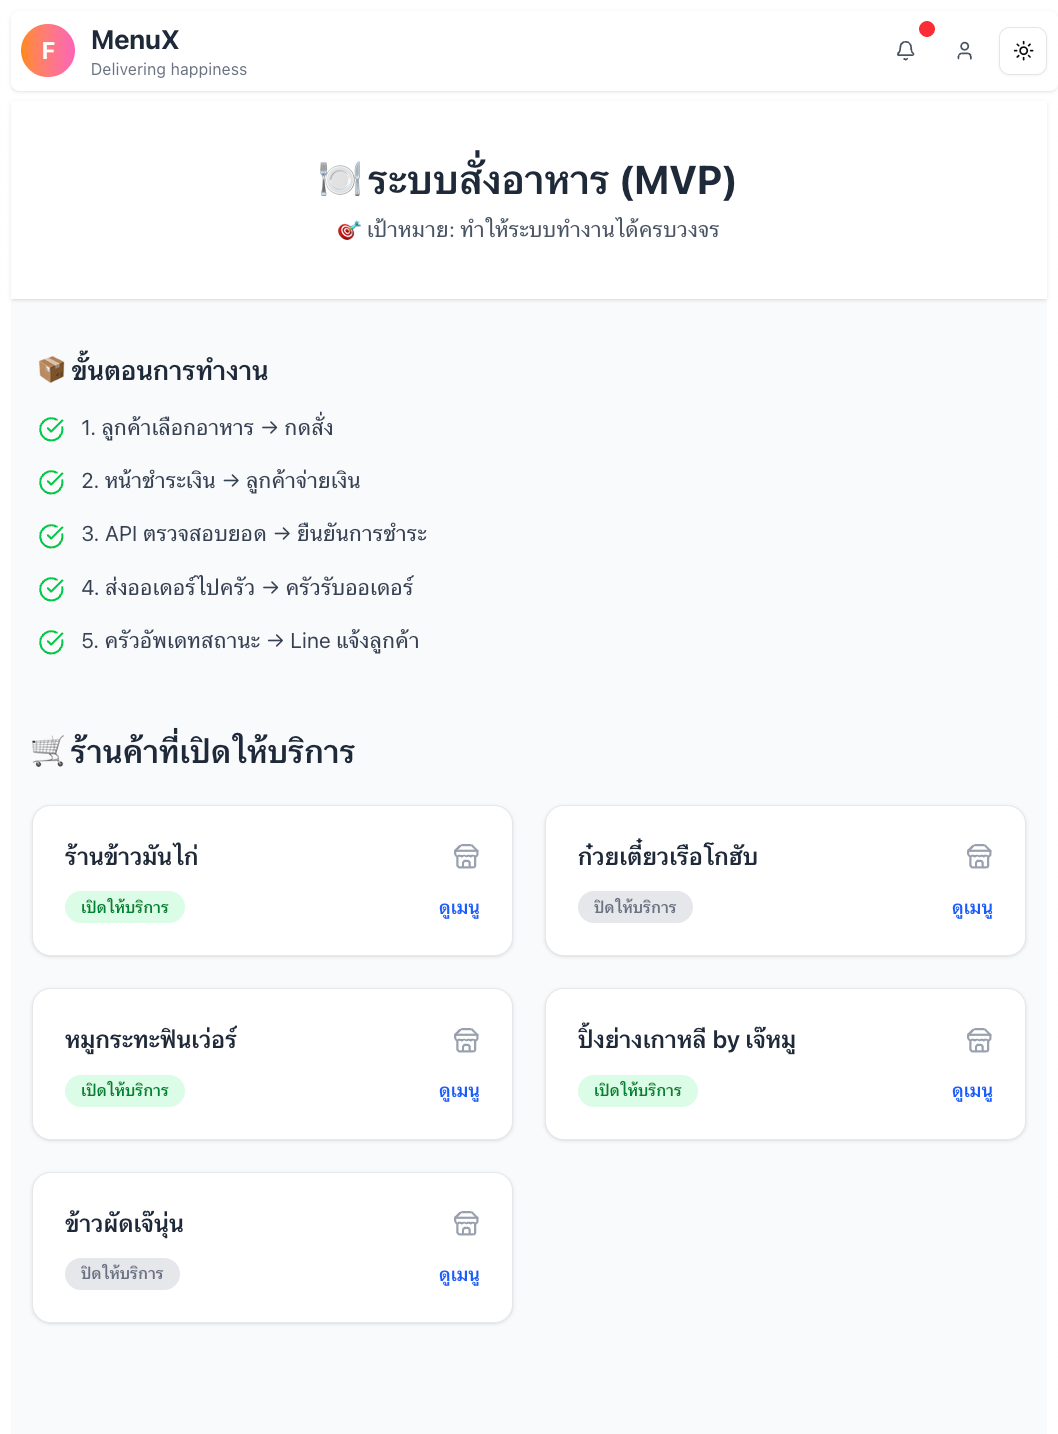Click the store icon on หมูกระทะฟินเว่อร์ card
1058x1434 pixels.
(x=466, y=1041)
